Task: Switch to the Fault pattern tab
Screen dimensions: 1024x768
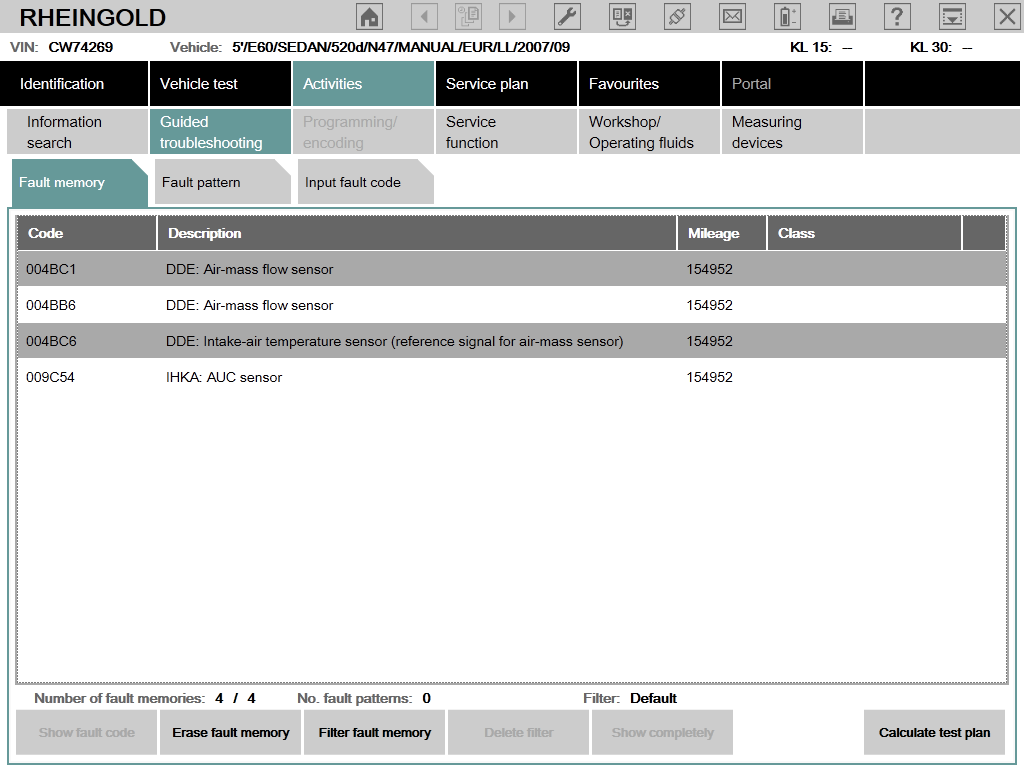Action: tap(223, 182)
